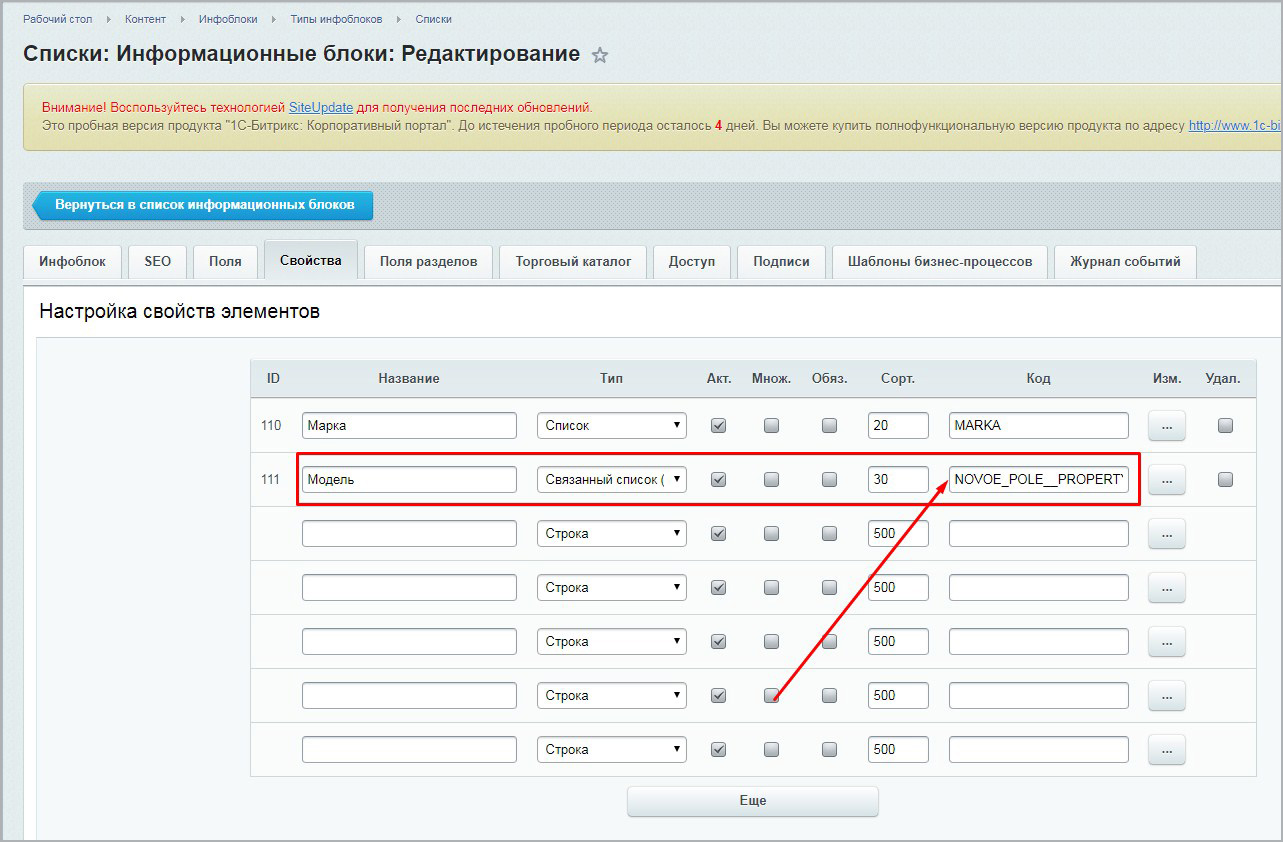Click ID value 111

(271, 479)
